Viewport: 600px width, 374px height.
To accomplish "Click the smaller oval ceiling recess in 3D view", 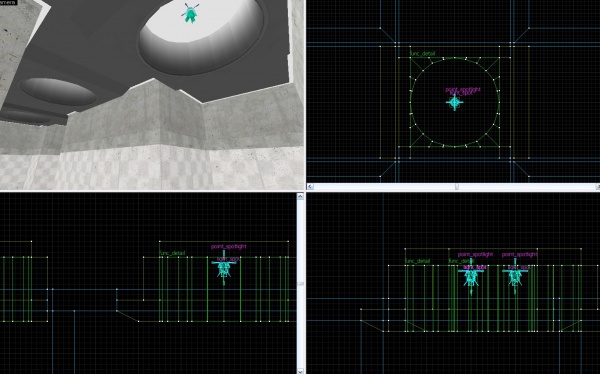I will (59, 91).
